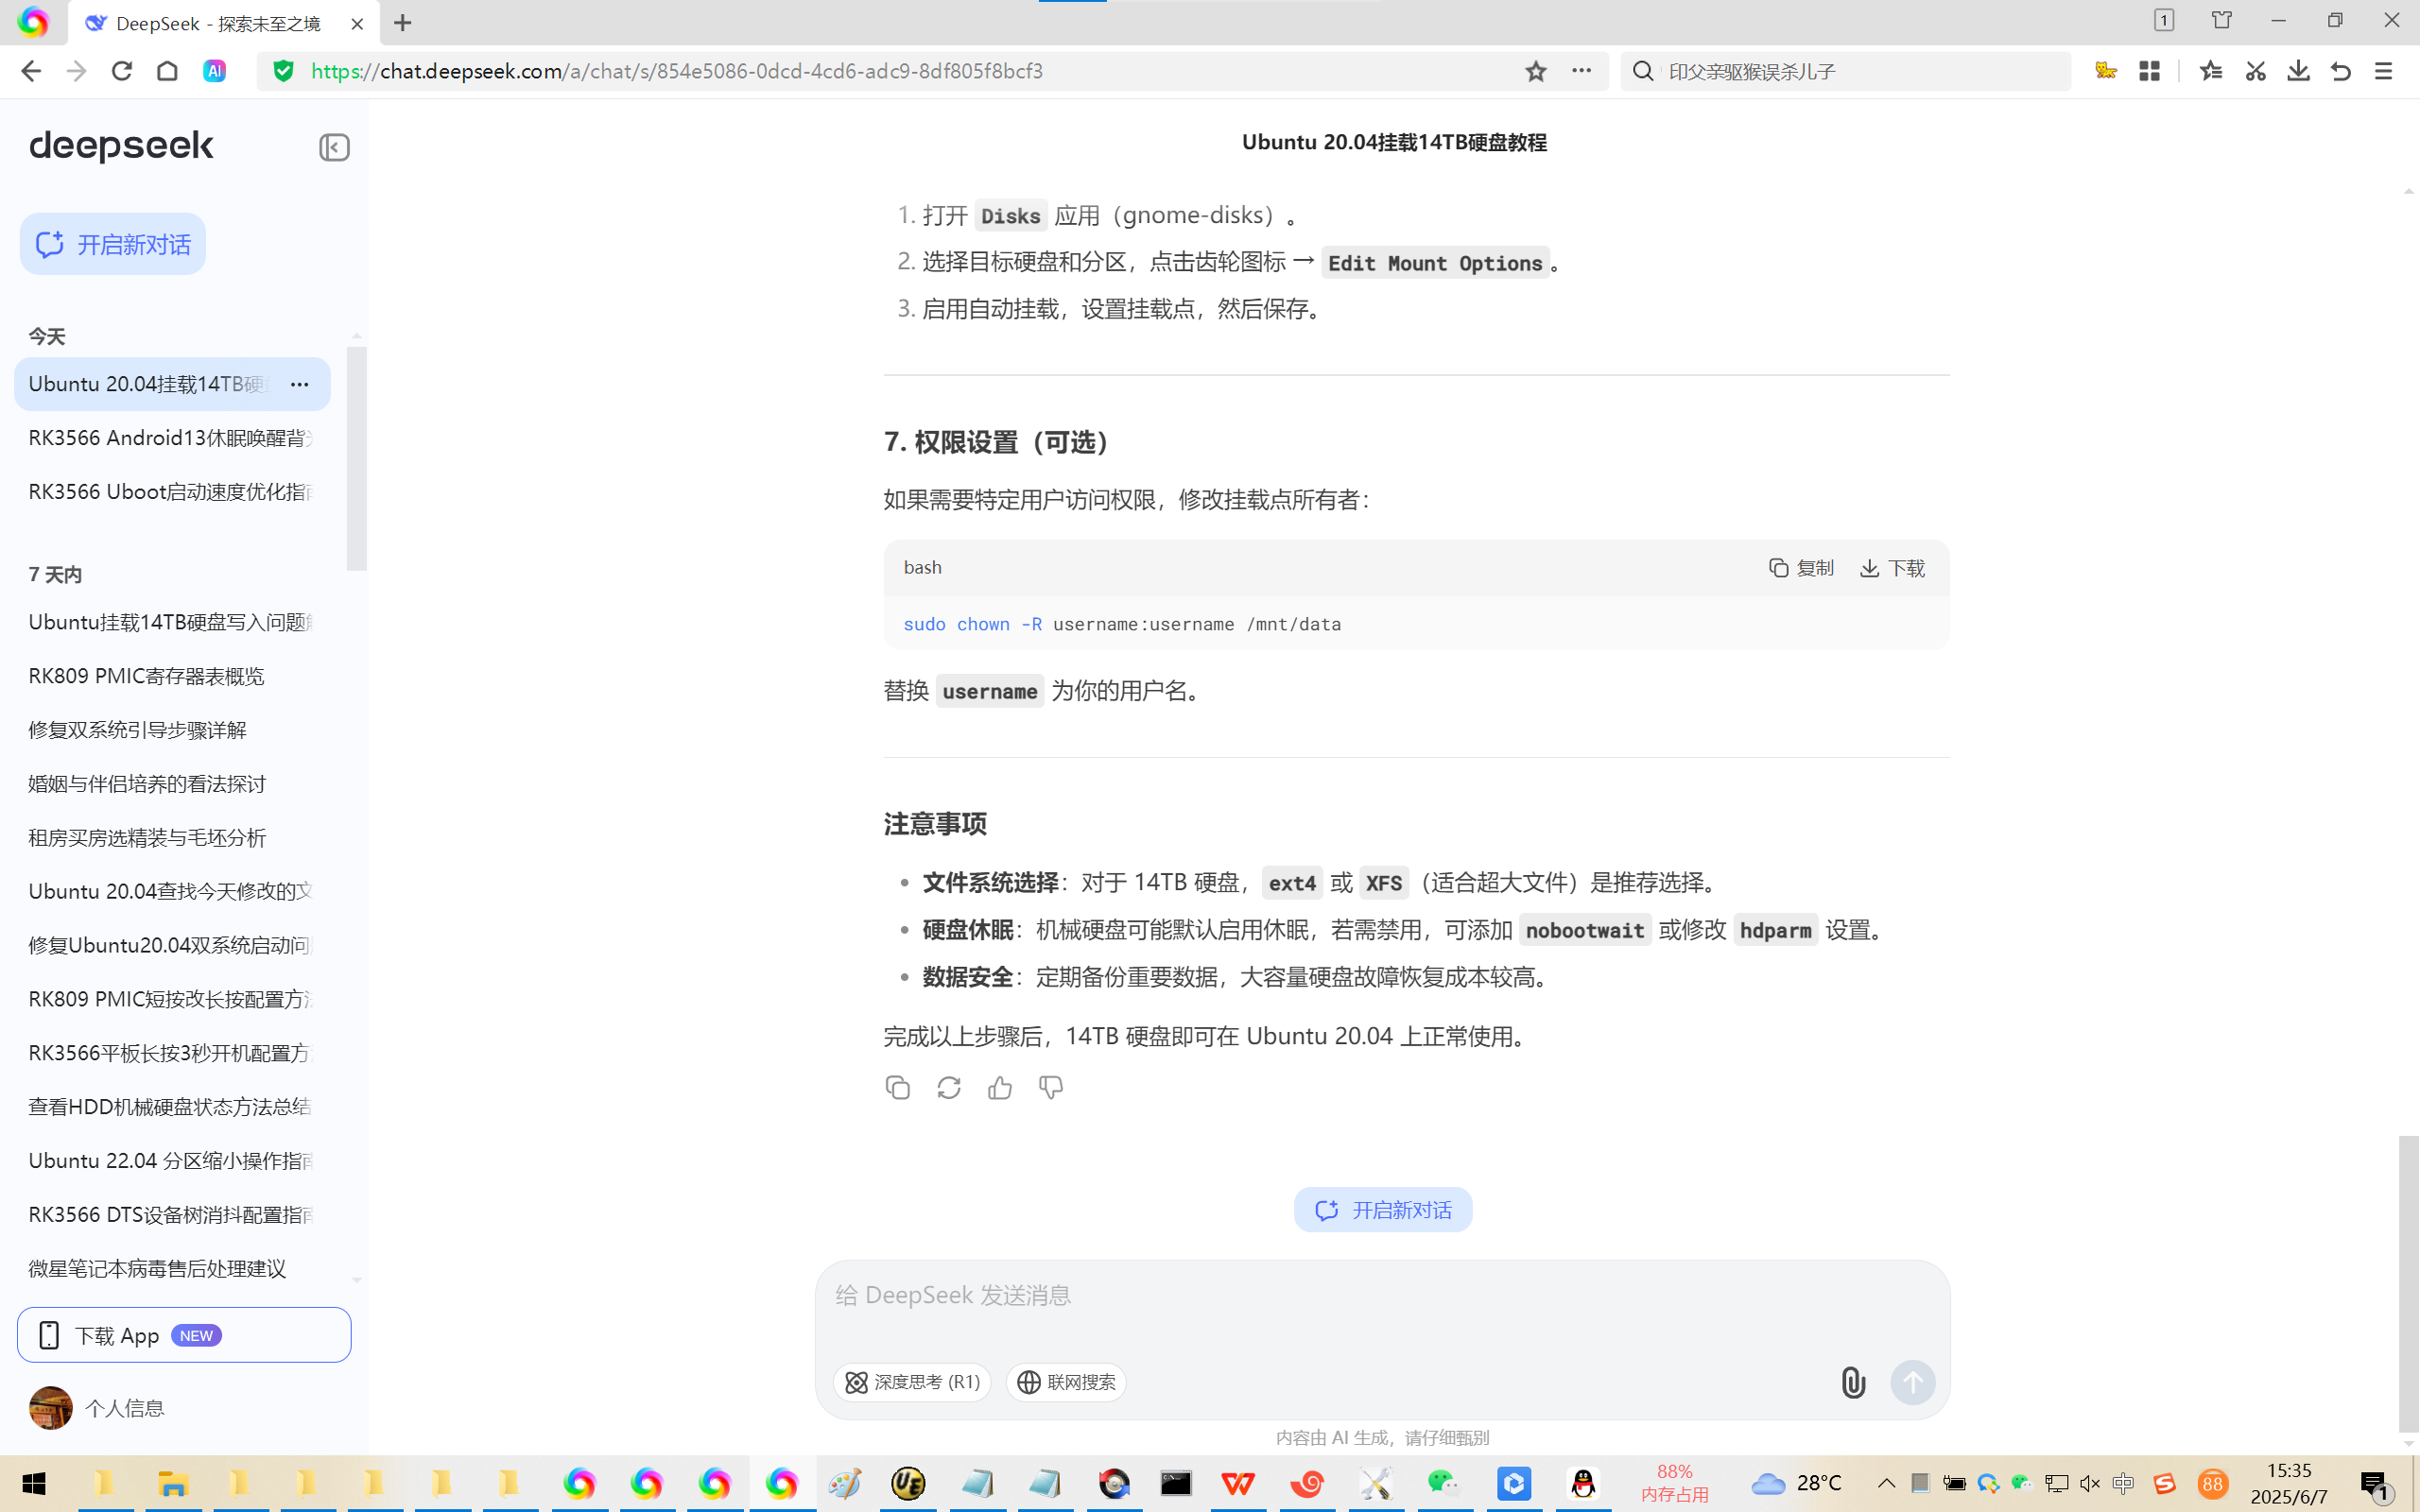Image resolution: width=2420 pixels, height=1512 pixels.
Task: Start new chat from sidebar 开启新对话 button
Action: (x=113, y=244)
